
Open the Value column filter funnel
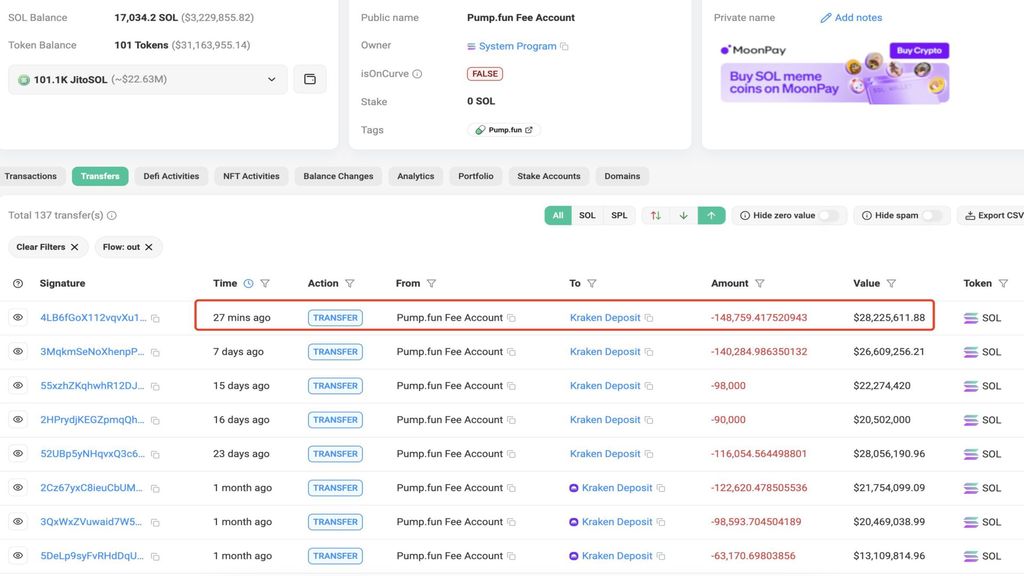(891, 283)
